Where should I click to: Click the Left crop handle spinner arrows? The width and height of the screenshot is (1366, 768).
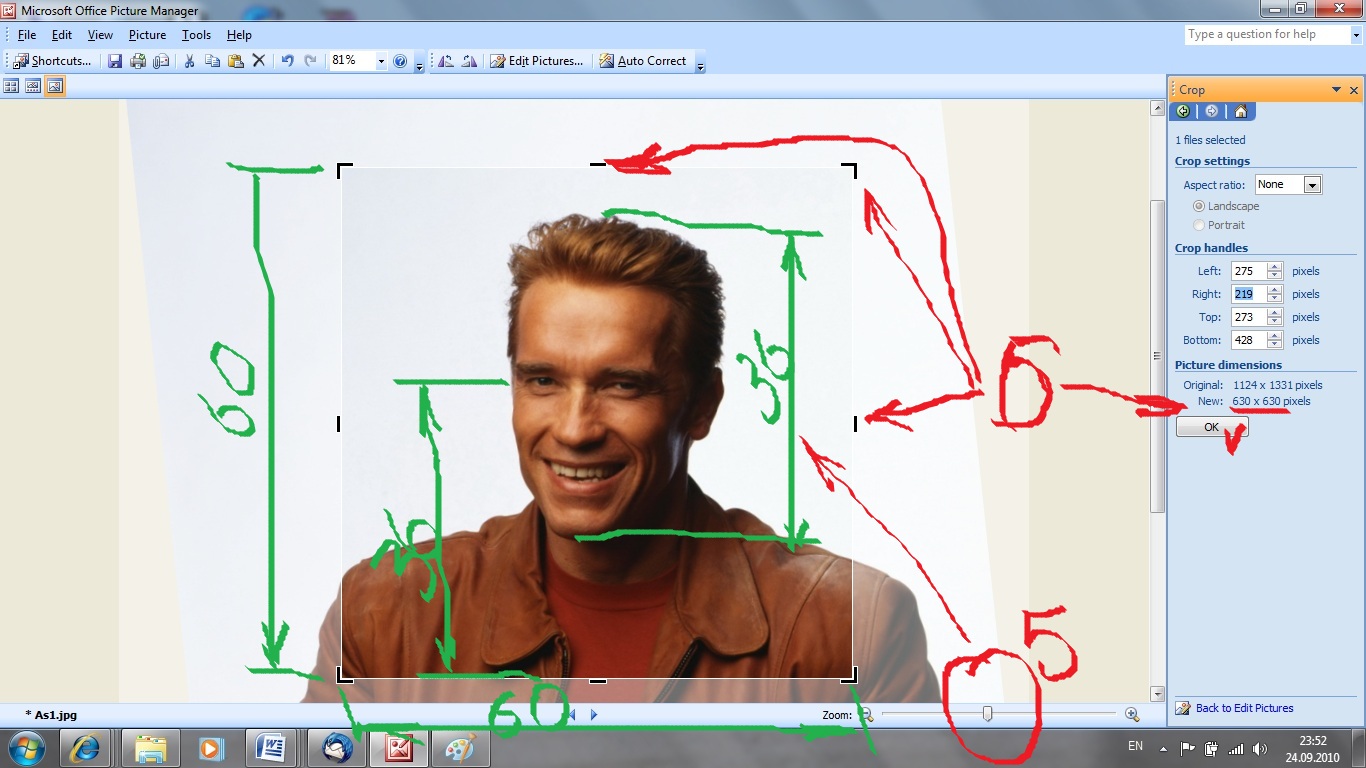point(1274,271)
